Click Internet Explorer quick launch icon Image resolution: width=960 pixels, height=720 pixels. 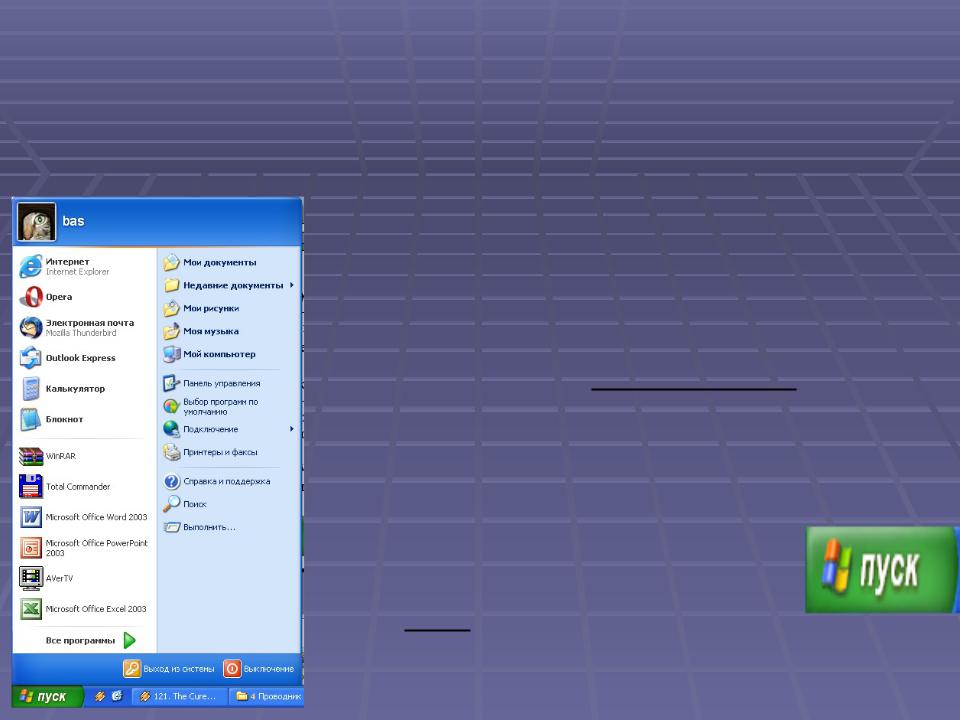[x=117, y=696]
